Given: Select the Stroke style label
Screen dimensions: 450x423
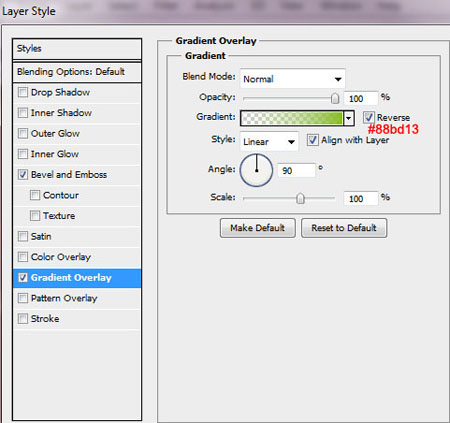Looking at the screenshot, I should 45,319.
